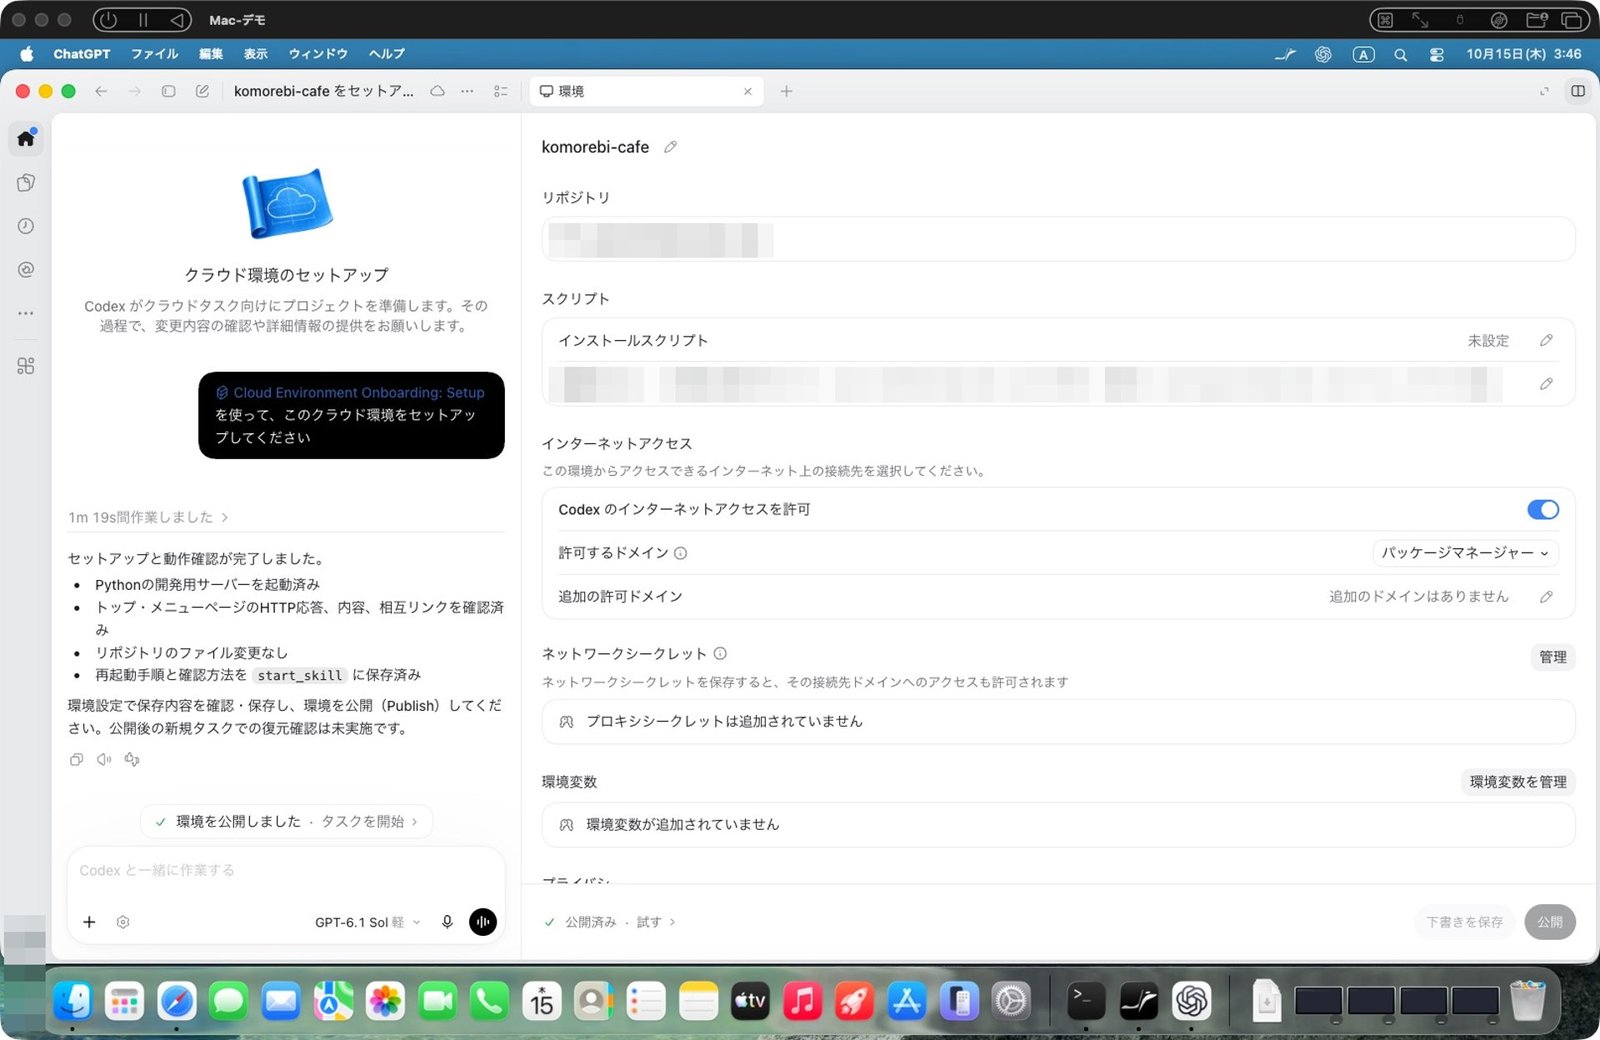This screenshot has height=1040, width=1600.
Task: Click the 試す link next to 公開済み
Action: coord(656,922)
